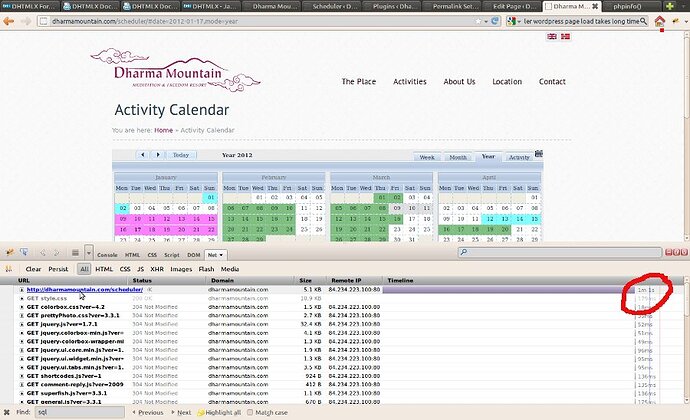Open the scheduler Week view tab
The width and height of the screenshot is (690, 420).
pos(426,157)
